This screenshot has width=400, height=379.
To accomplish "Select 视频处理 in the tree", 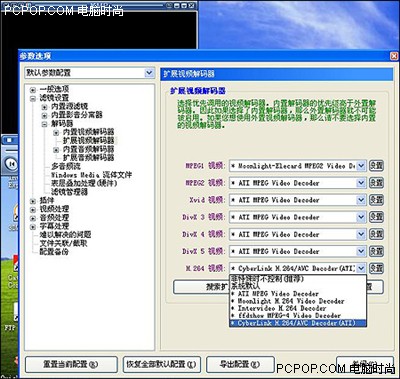I will [54, 209].
